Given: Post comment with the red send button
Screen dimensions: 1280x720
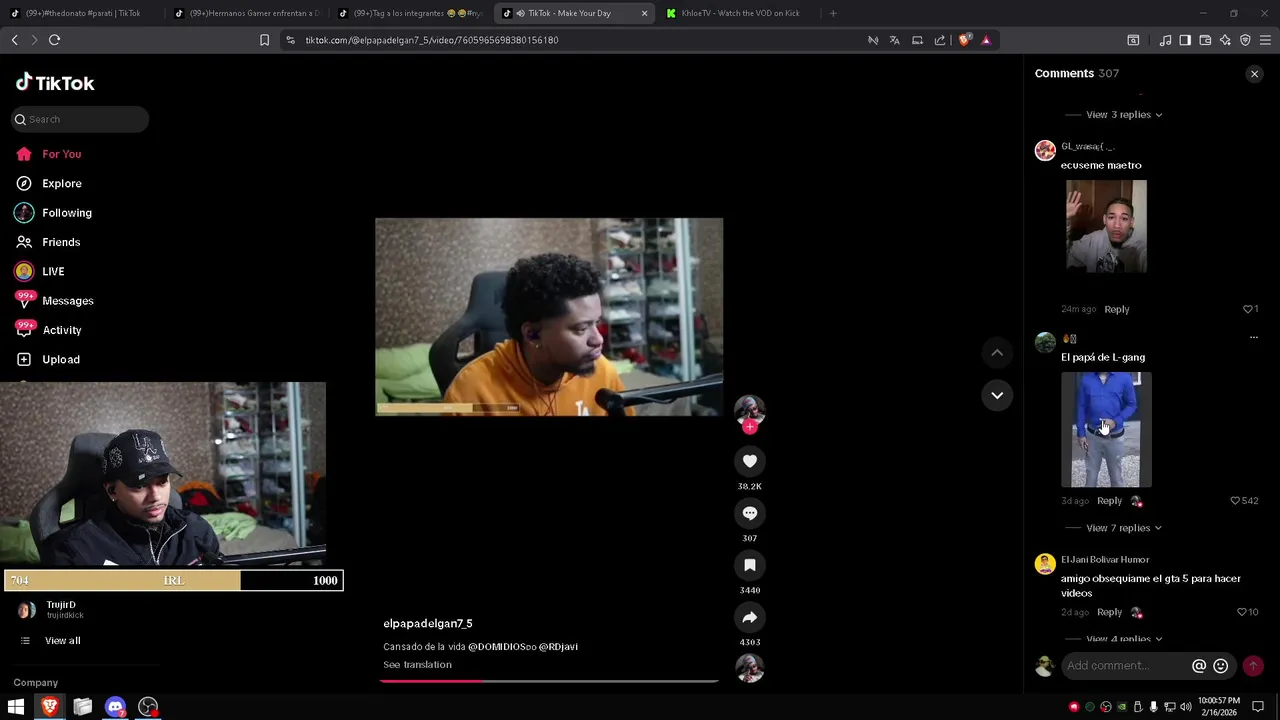Looking at the screenshot, I should [x=1253, y=666].
